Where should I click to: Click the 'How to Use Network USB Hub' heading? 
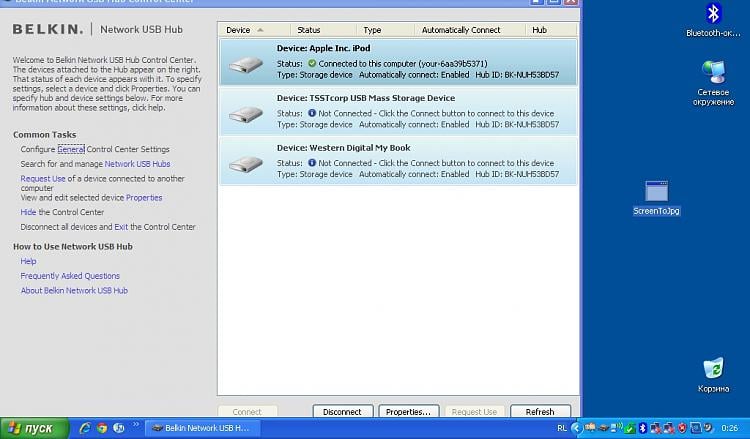pyautogui.click(x=73, y=247)
